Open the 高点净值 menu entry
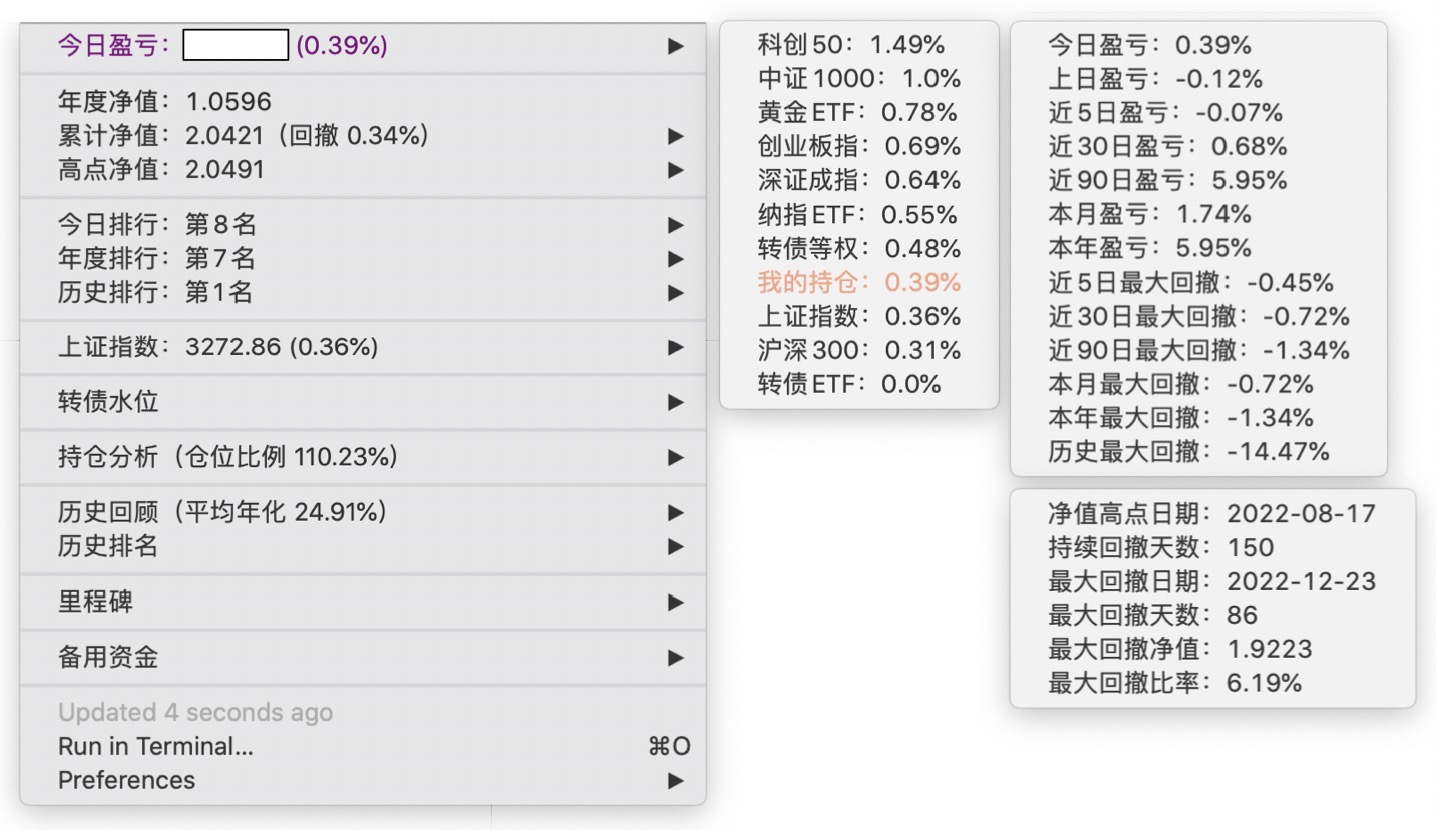This screenshot has height=830, width=1436. click(x=161, y=170)
